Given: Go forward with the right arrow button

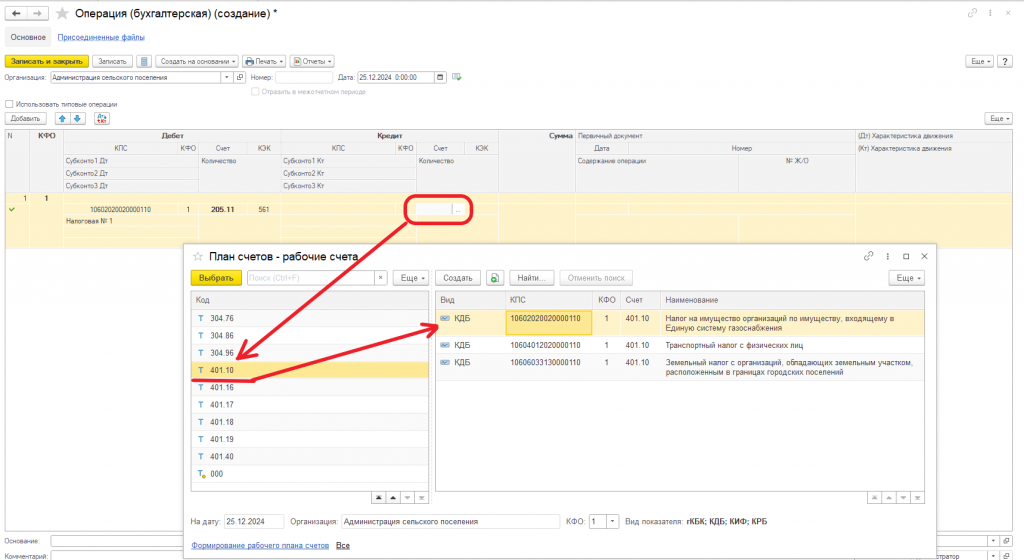Looking at the screenshot, I should (x=37, y=13).
